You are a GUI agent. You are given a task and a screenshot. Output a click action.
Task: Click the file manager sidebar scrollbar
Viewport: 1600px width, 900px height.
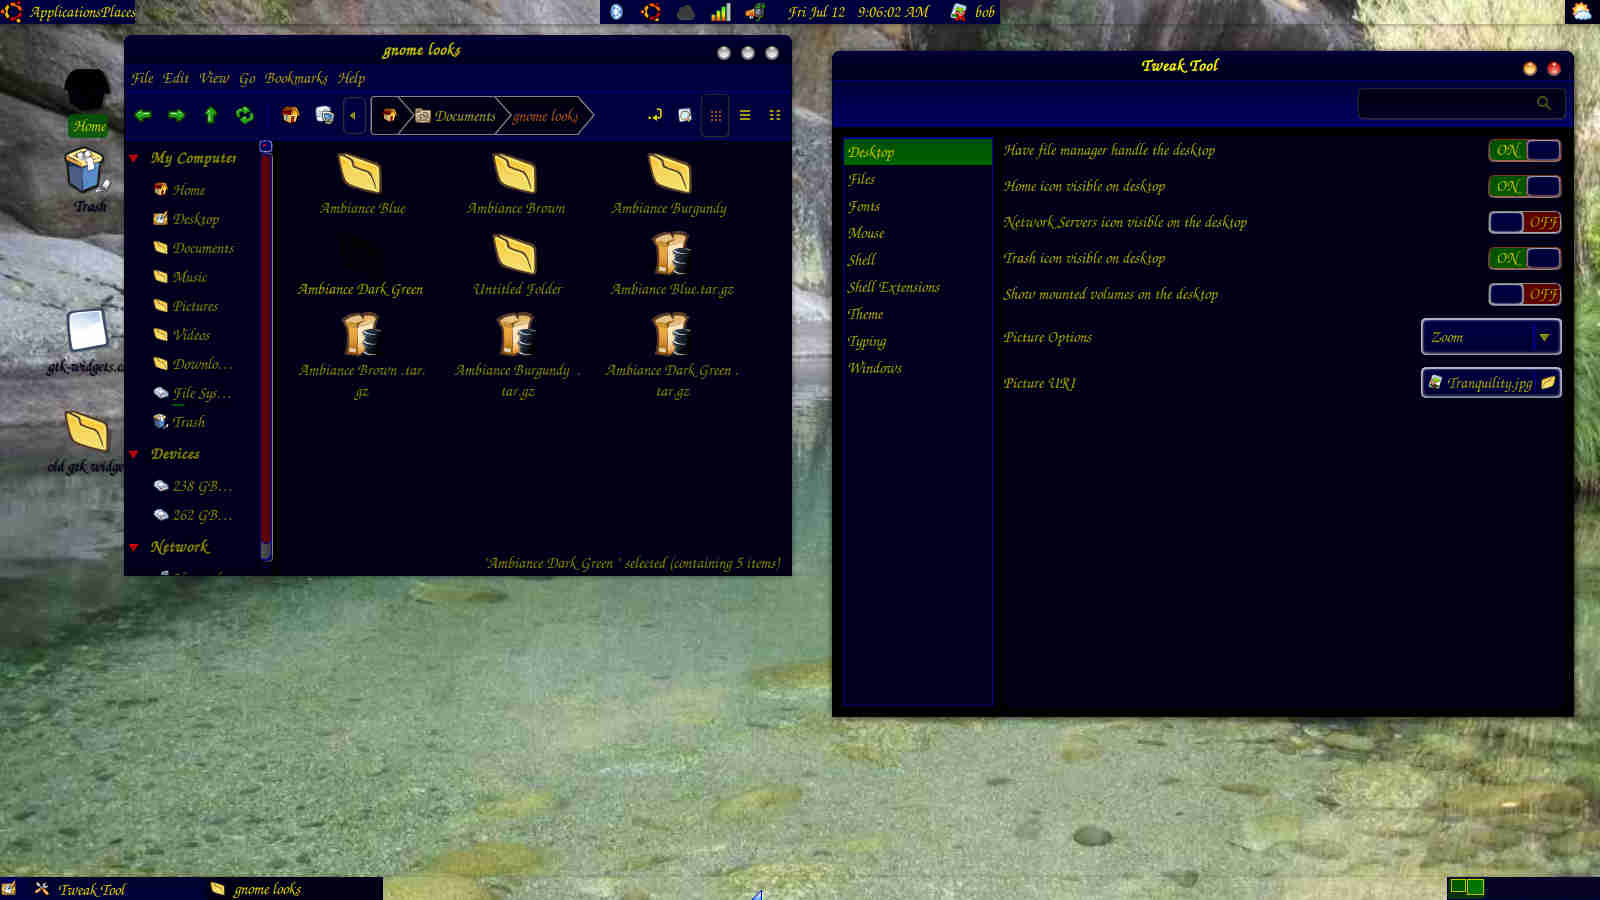tap(266, 350)
